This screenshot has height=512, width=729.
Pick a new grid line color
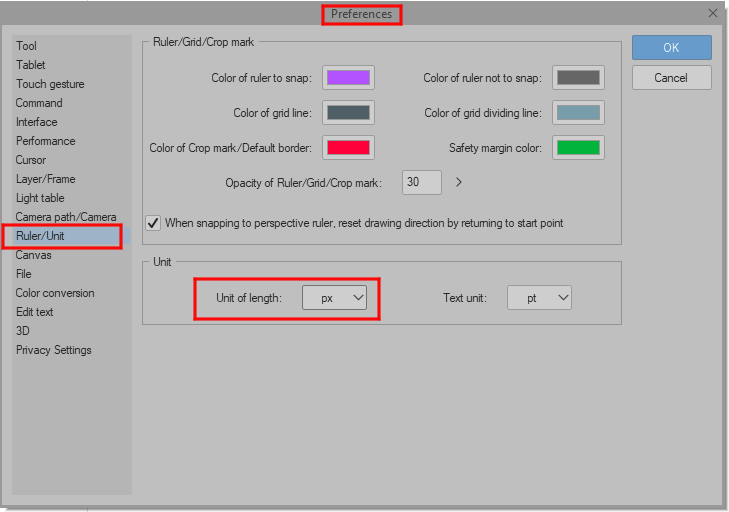[348, 113]
